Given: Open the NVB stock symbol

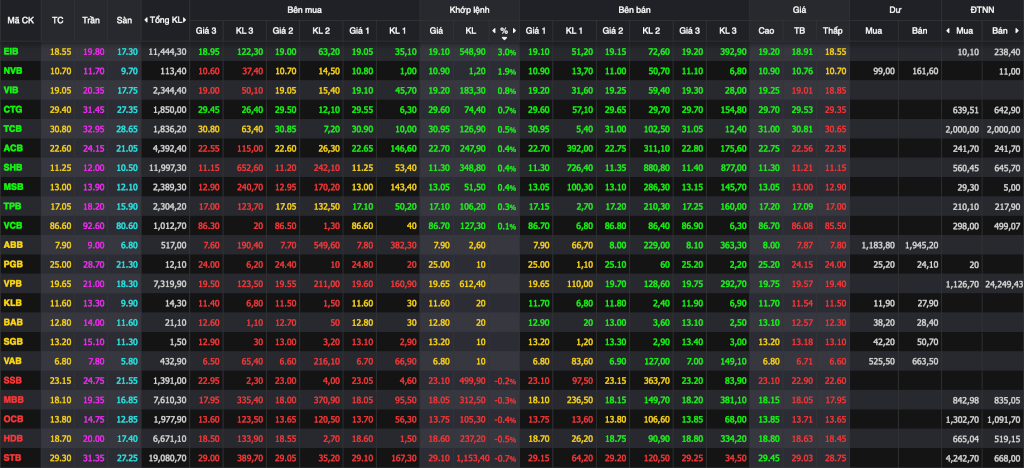Looking at the screenshot, I should 12,70.
